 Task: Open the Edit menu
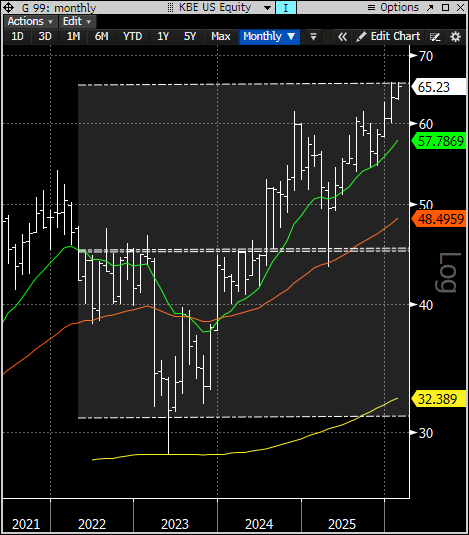pyautogui.click(x=77, y=21)
